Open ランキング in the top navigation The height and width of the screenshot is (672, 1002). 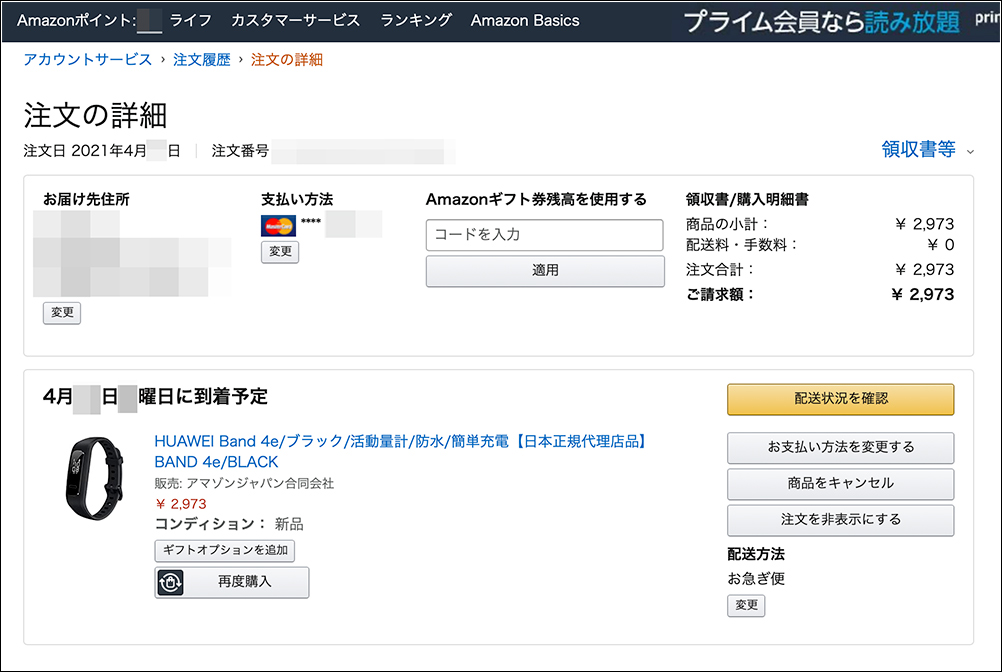pos(416,20)
